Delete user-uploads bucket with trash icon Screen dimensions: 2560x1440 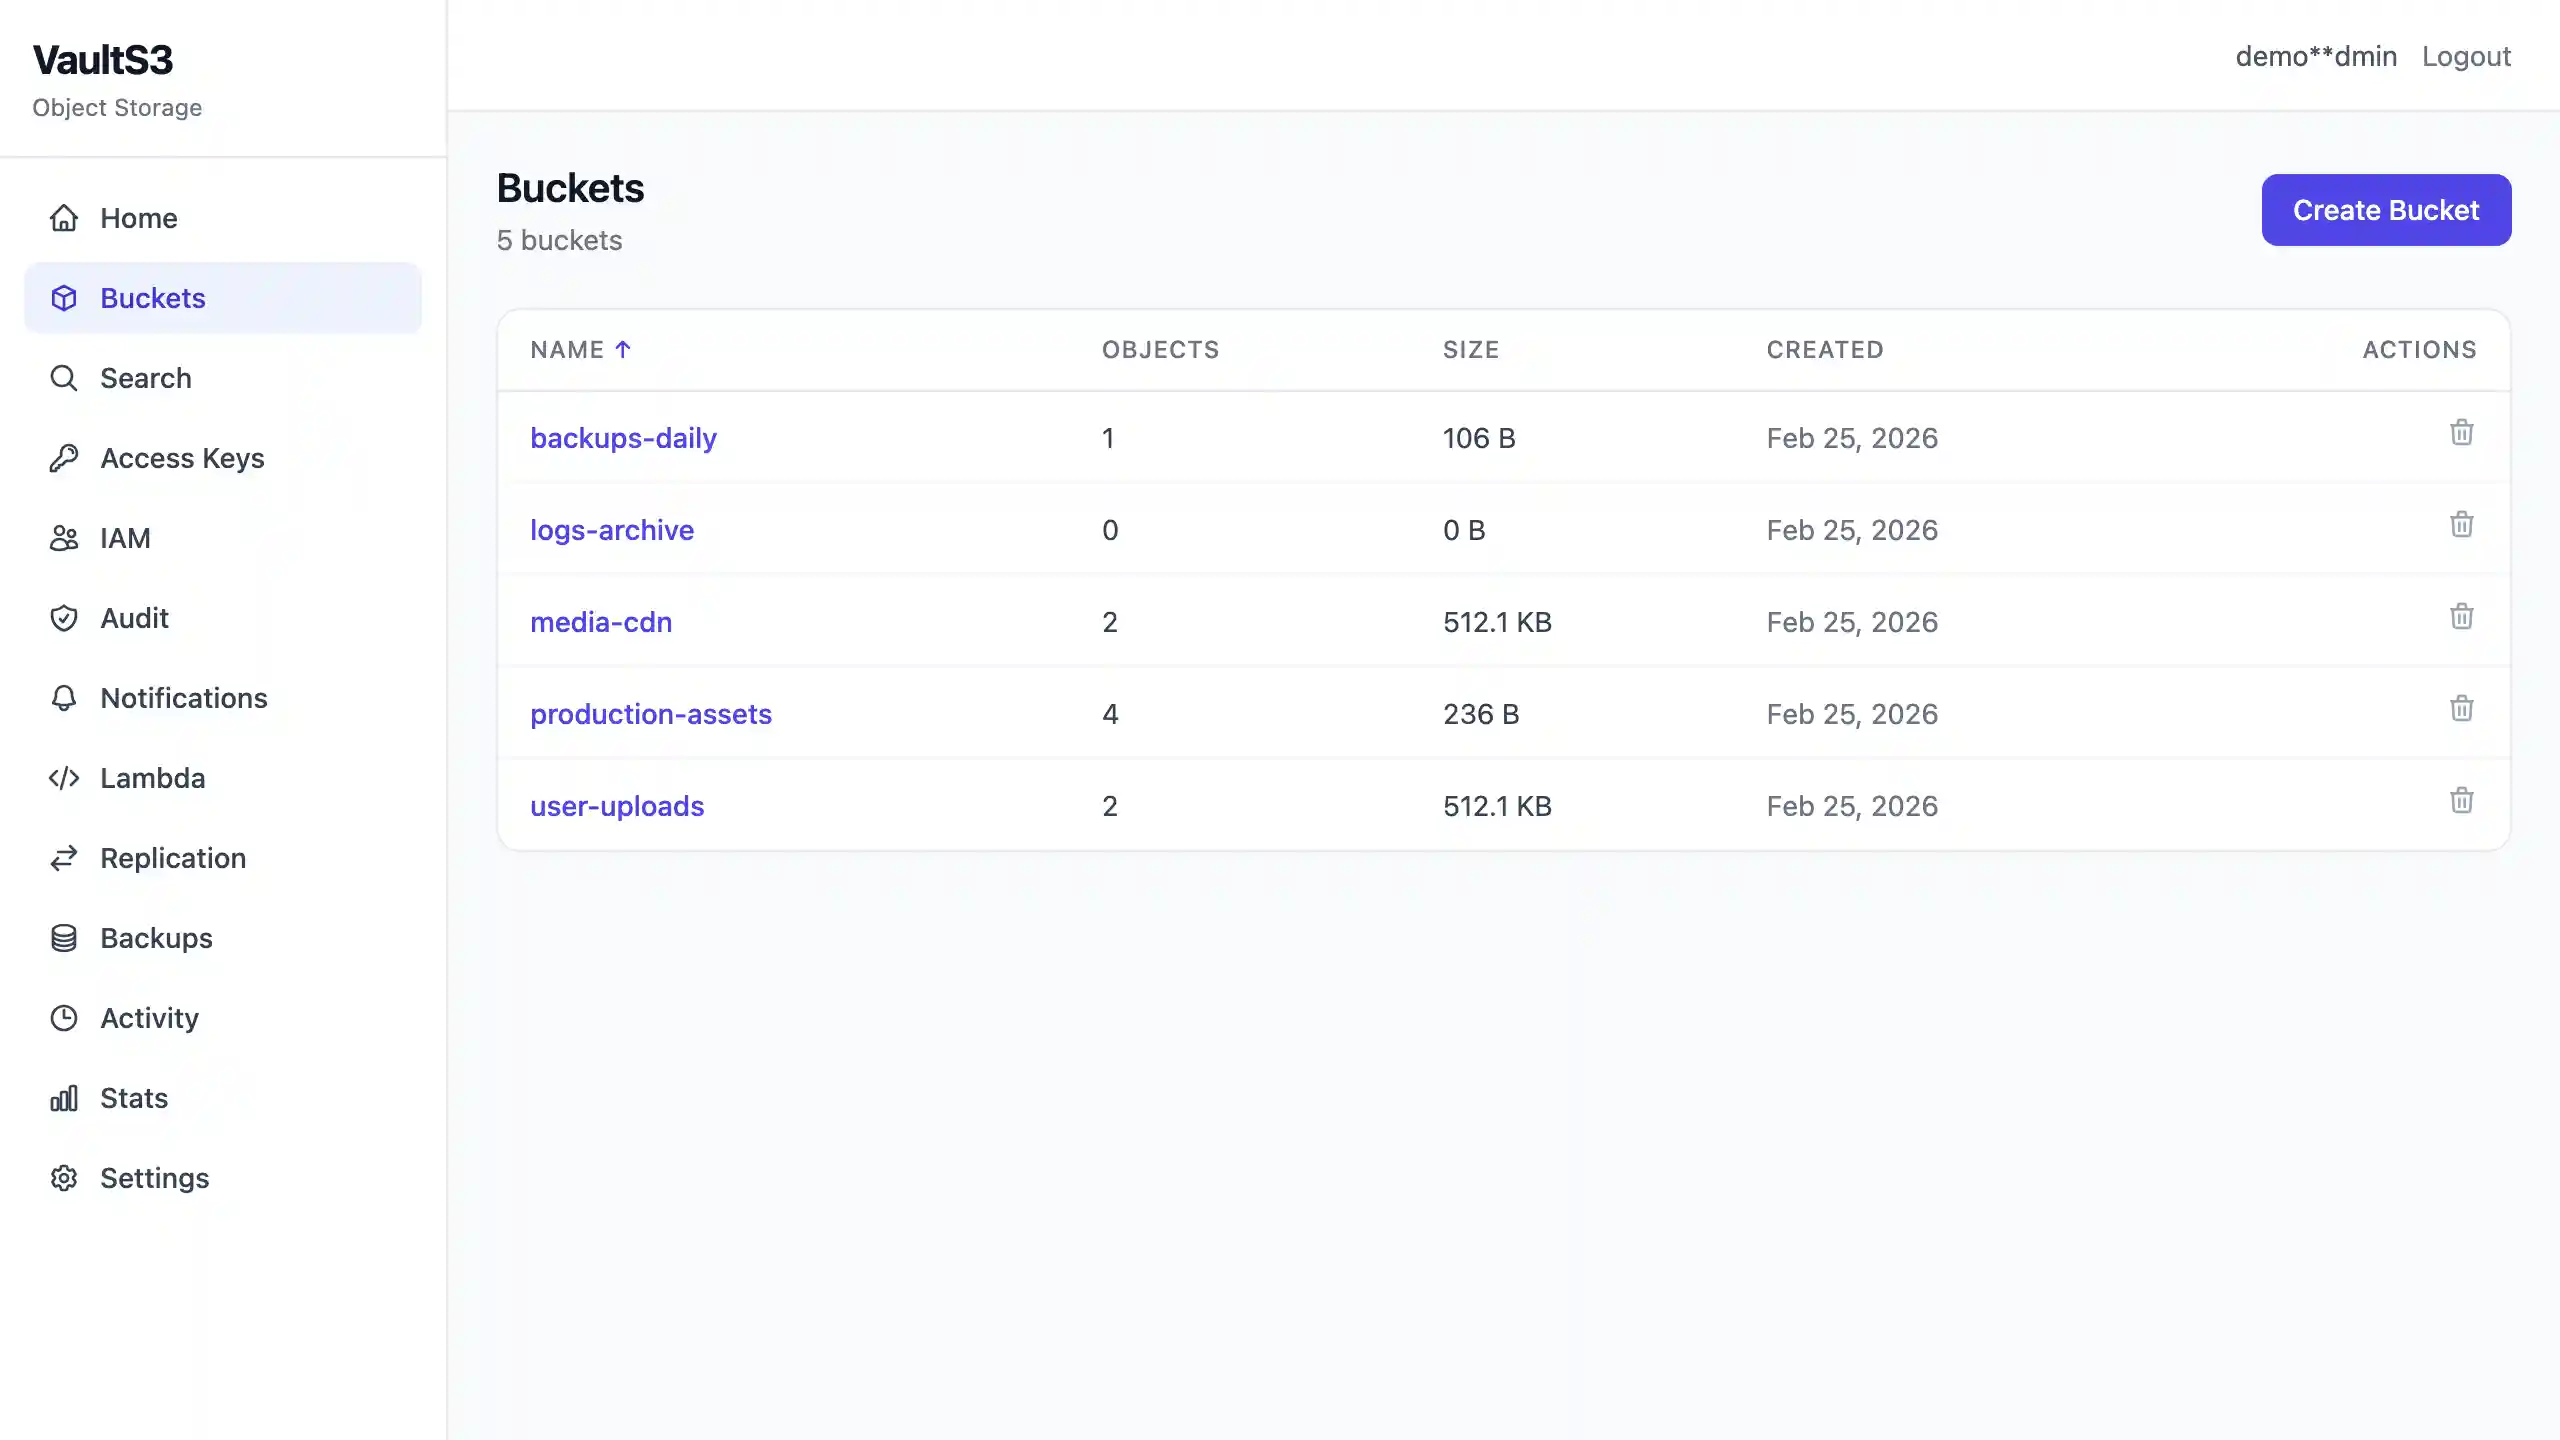pyautogui.click(x=2461, y=801)
